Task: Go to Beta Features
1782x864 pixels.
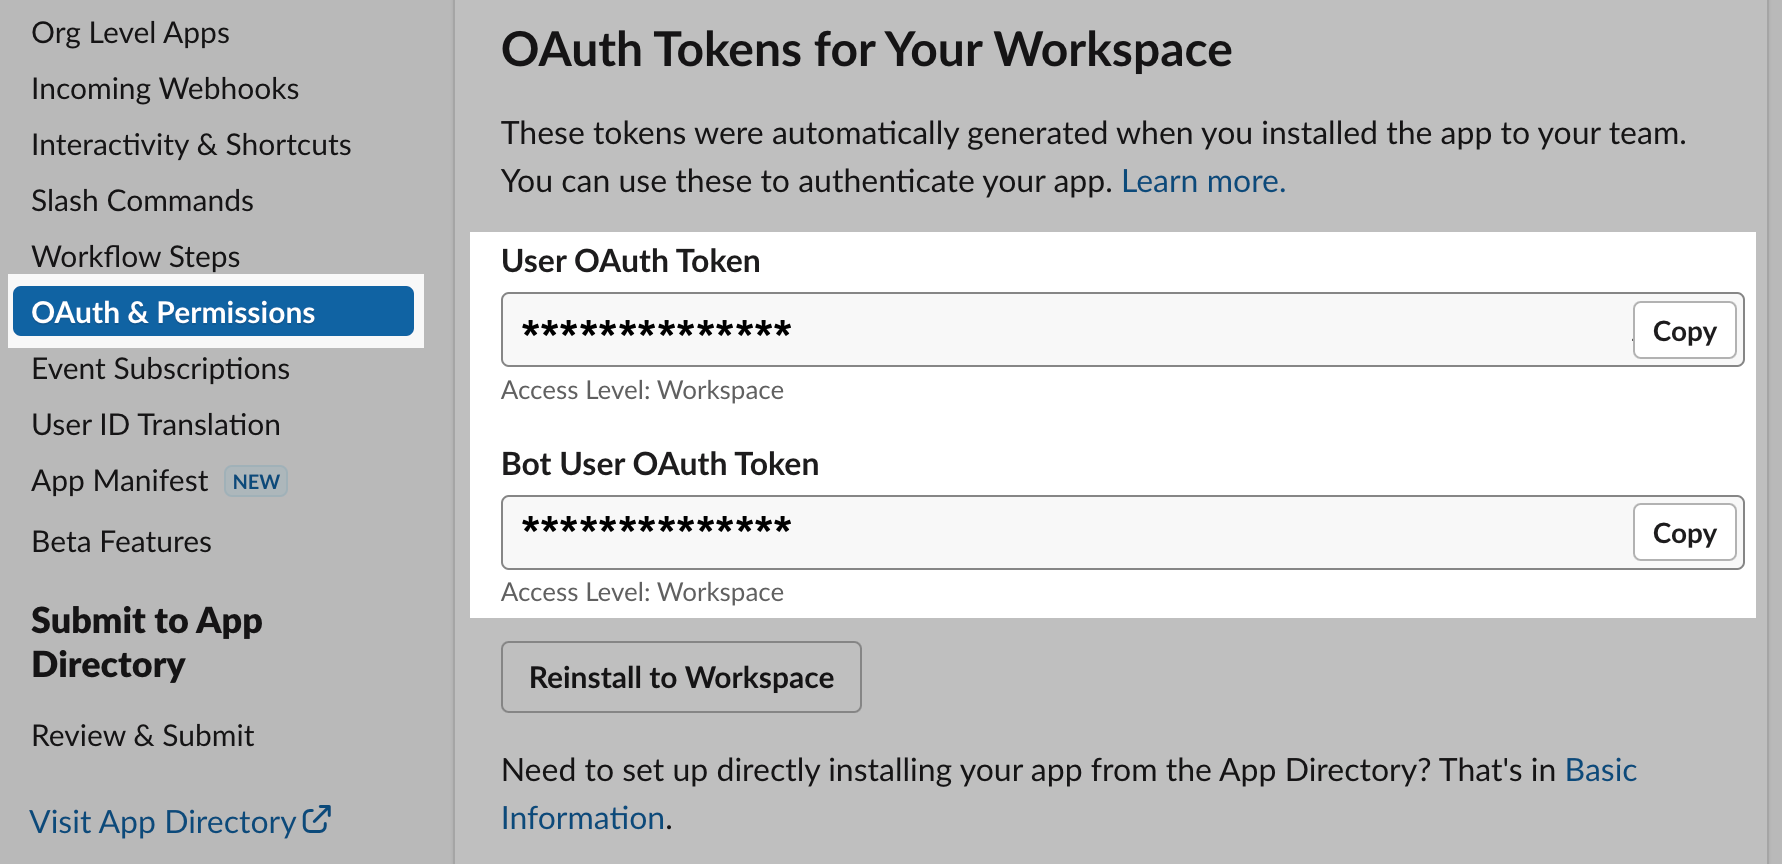Action: pos(121,541)
